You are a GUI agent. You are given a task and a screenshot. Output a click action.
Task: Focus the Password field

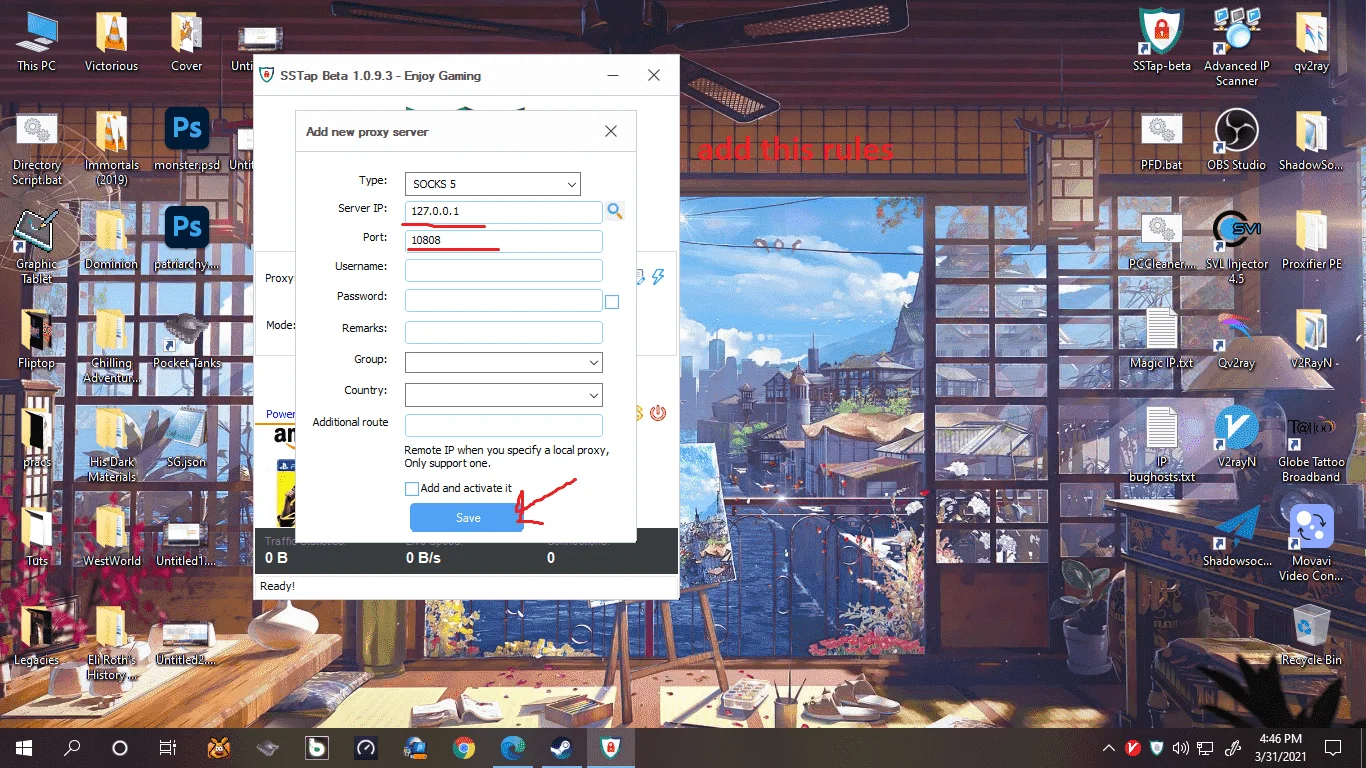pyautogui.click(x=504, y=300)
